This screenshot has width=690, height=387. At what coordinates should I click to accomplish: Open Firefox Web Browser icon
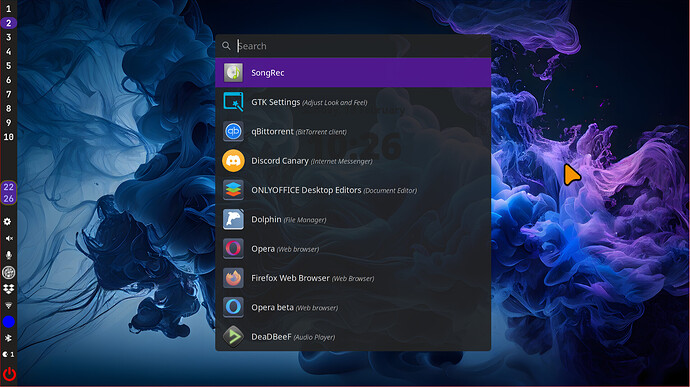coord(233,278)
